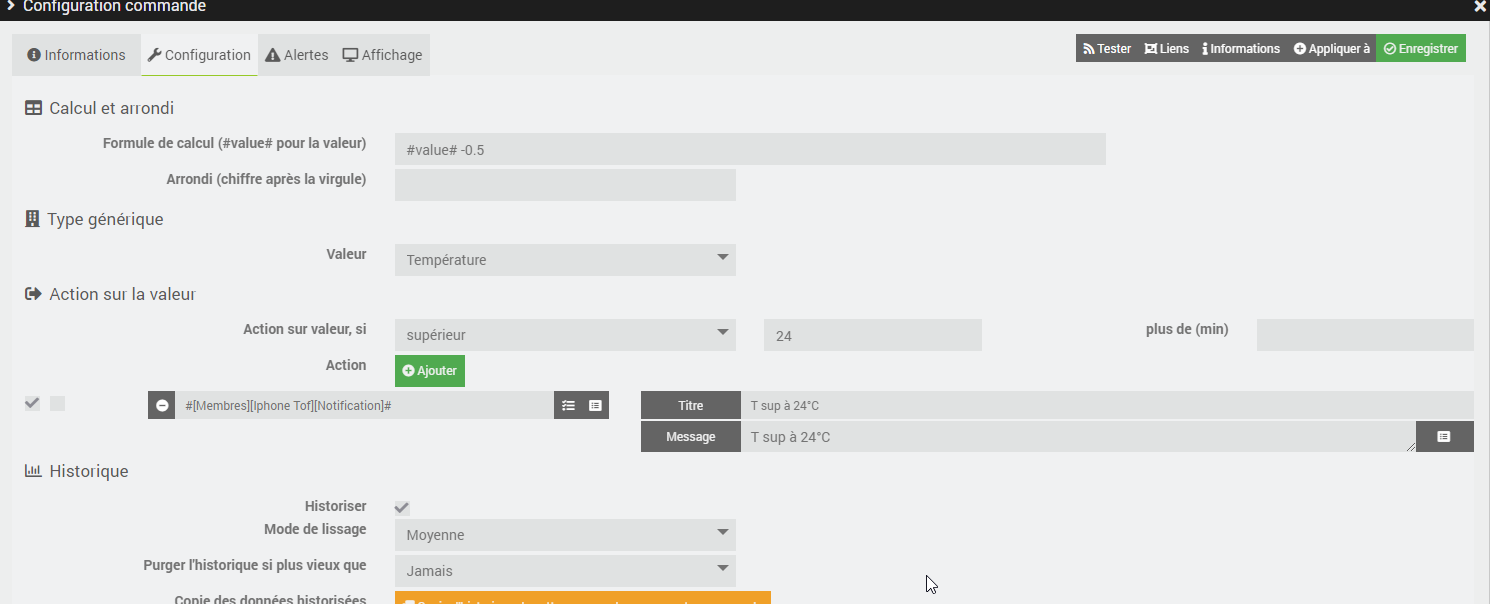This screenshot has width=1490, height=604.
Task: Click the Tester button
Action: 1107,48
